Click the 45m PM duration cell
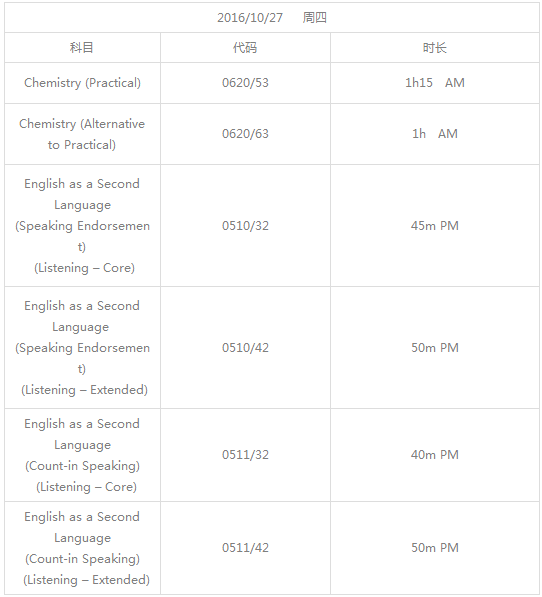The image size is (542, 597). tap(435, 226)
